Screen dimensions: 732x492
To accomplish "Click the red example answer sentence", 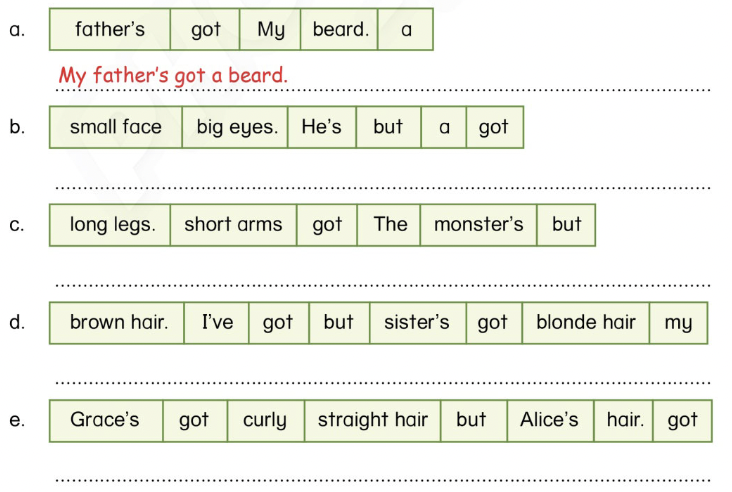I will click(173, 75).
